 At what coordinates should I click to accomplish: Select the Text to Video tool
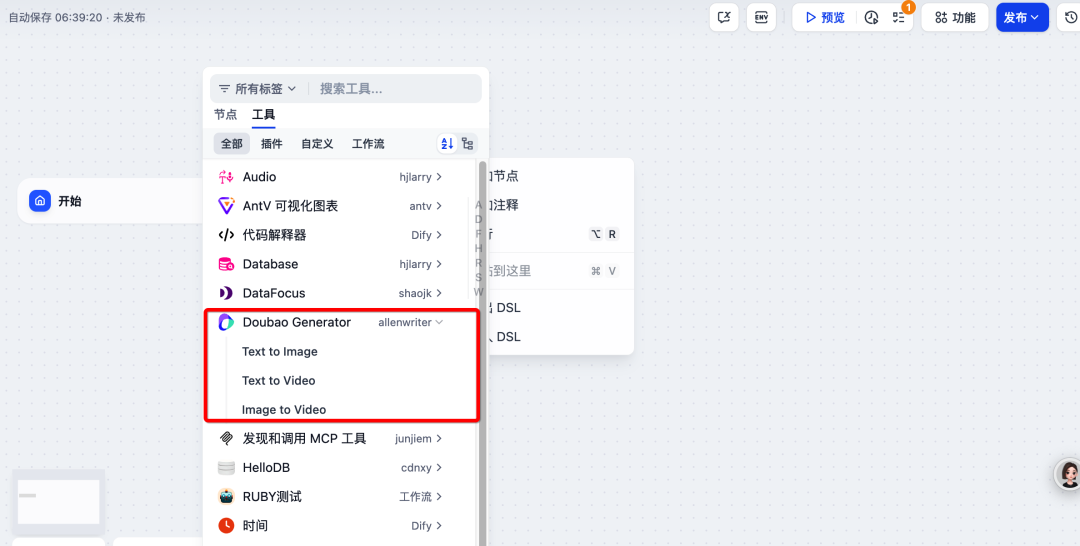278,381
